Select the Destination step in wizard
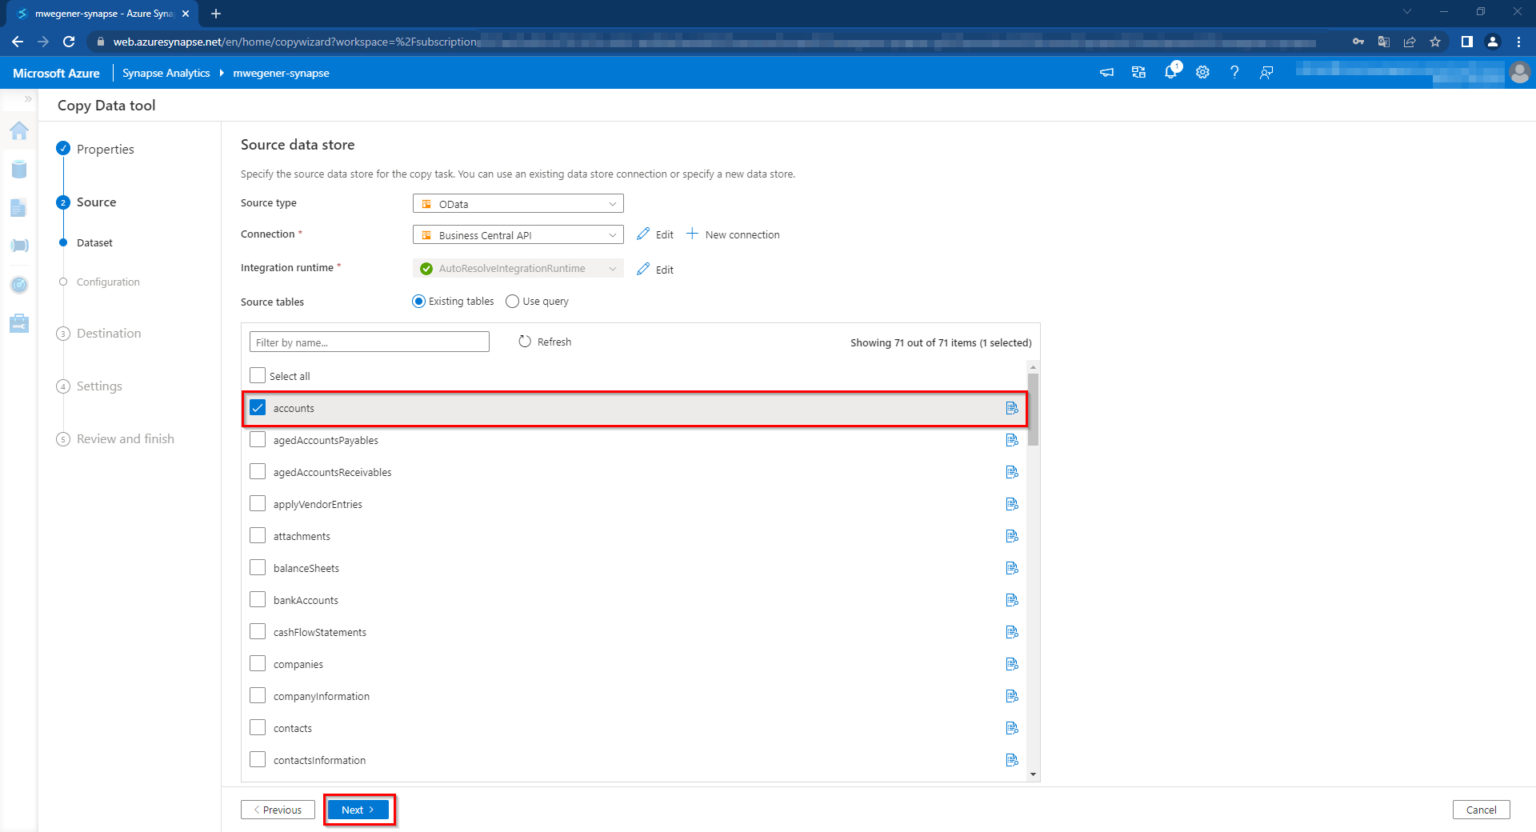 tap(108, 333)
